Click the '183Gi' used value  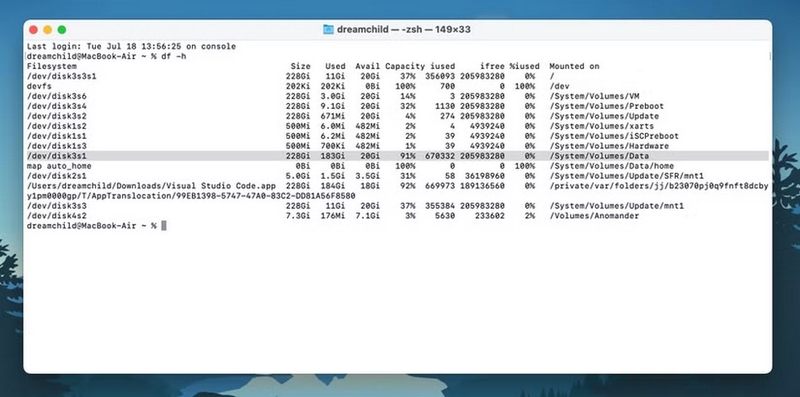click(333, 156)
